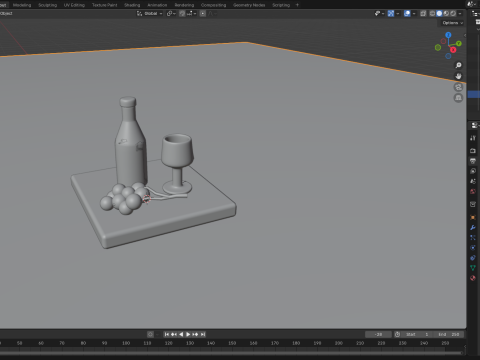
Task: Jump to the timeline end frame
Action: tap(203, 334)
